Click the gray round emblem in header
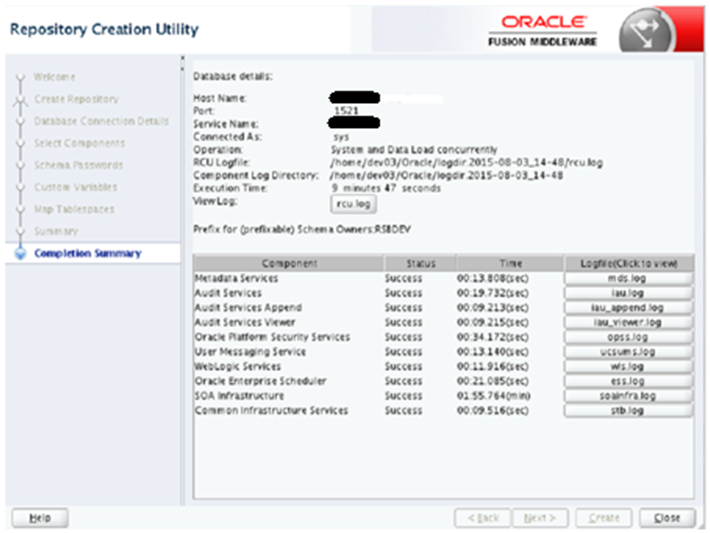Viewport: 710px width, 533px height. coord(646,31)
